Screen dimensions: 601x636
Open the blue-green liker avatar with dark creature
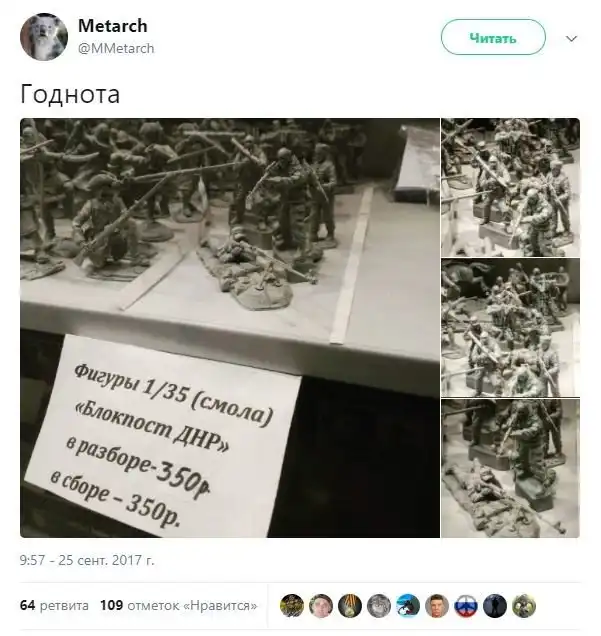[408, 606]
